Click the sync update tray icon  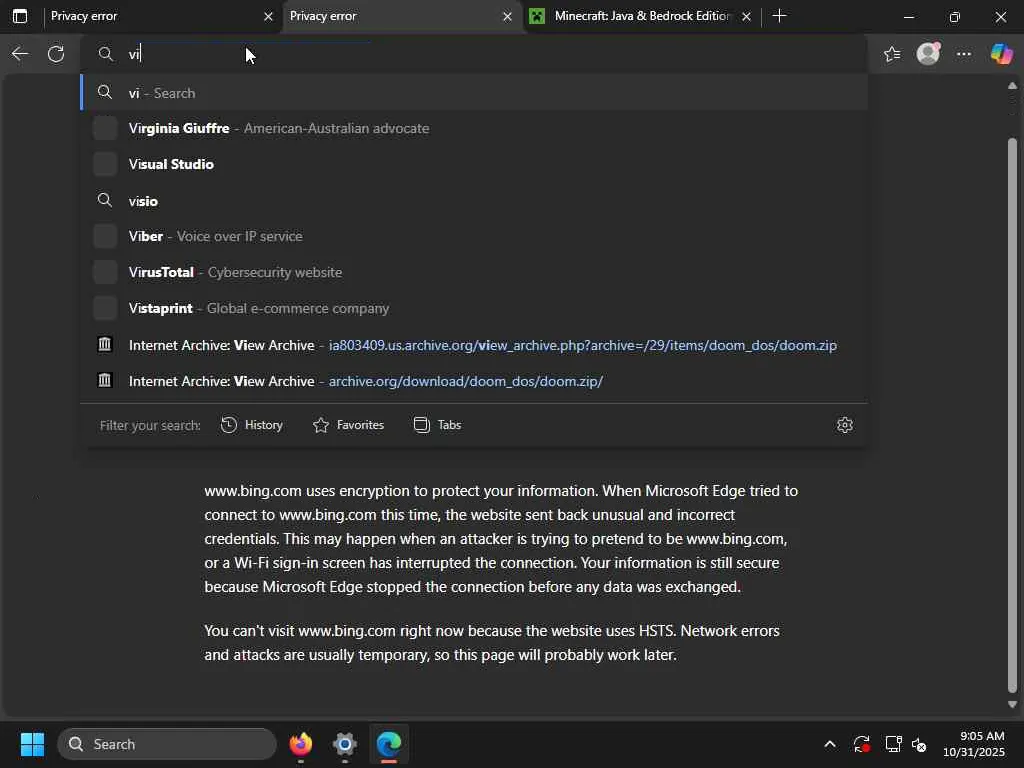pos(861,744)
